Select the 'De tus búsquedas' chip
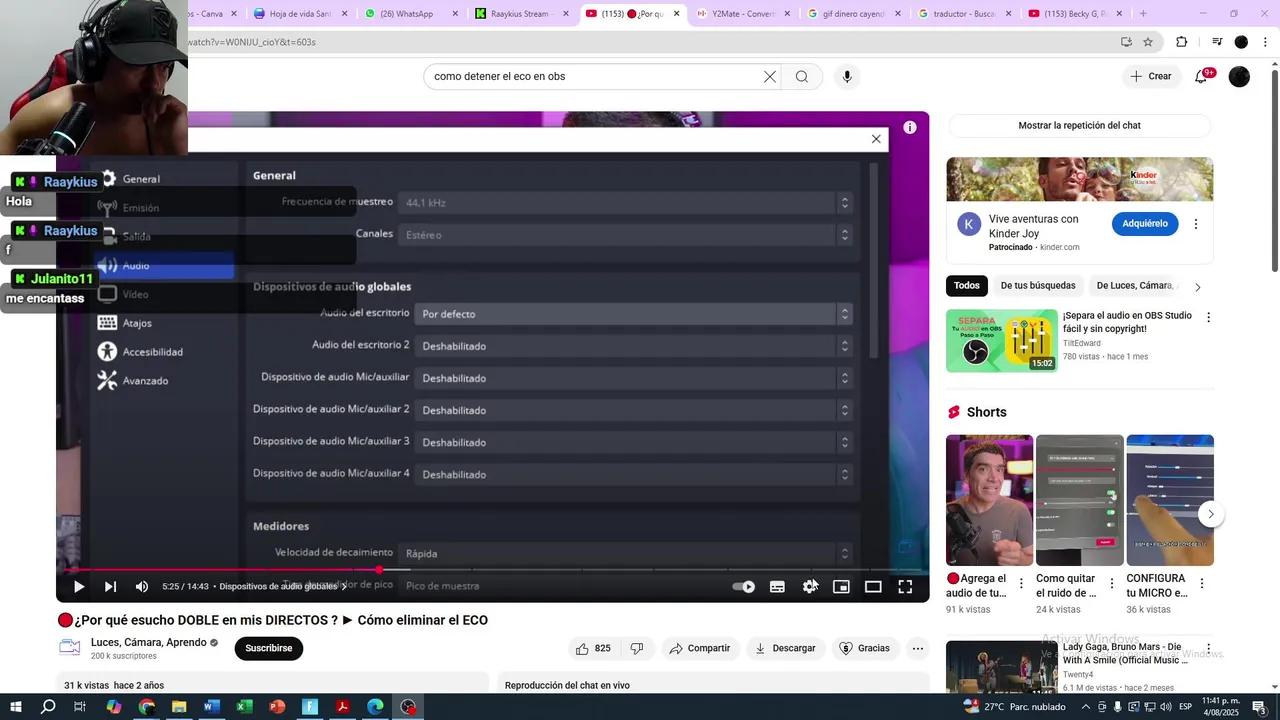 [x=1038, y=286]
